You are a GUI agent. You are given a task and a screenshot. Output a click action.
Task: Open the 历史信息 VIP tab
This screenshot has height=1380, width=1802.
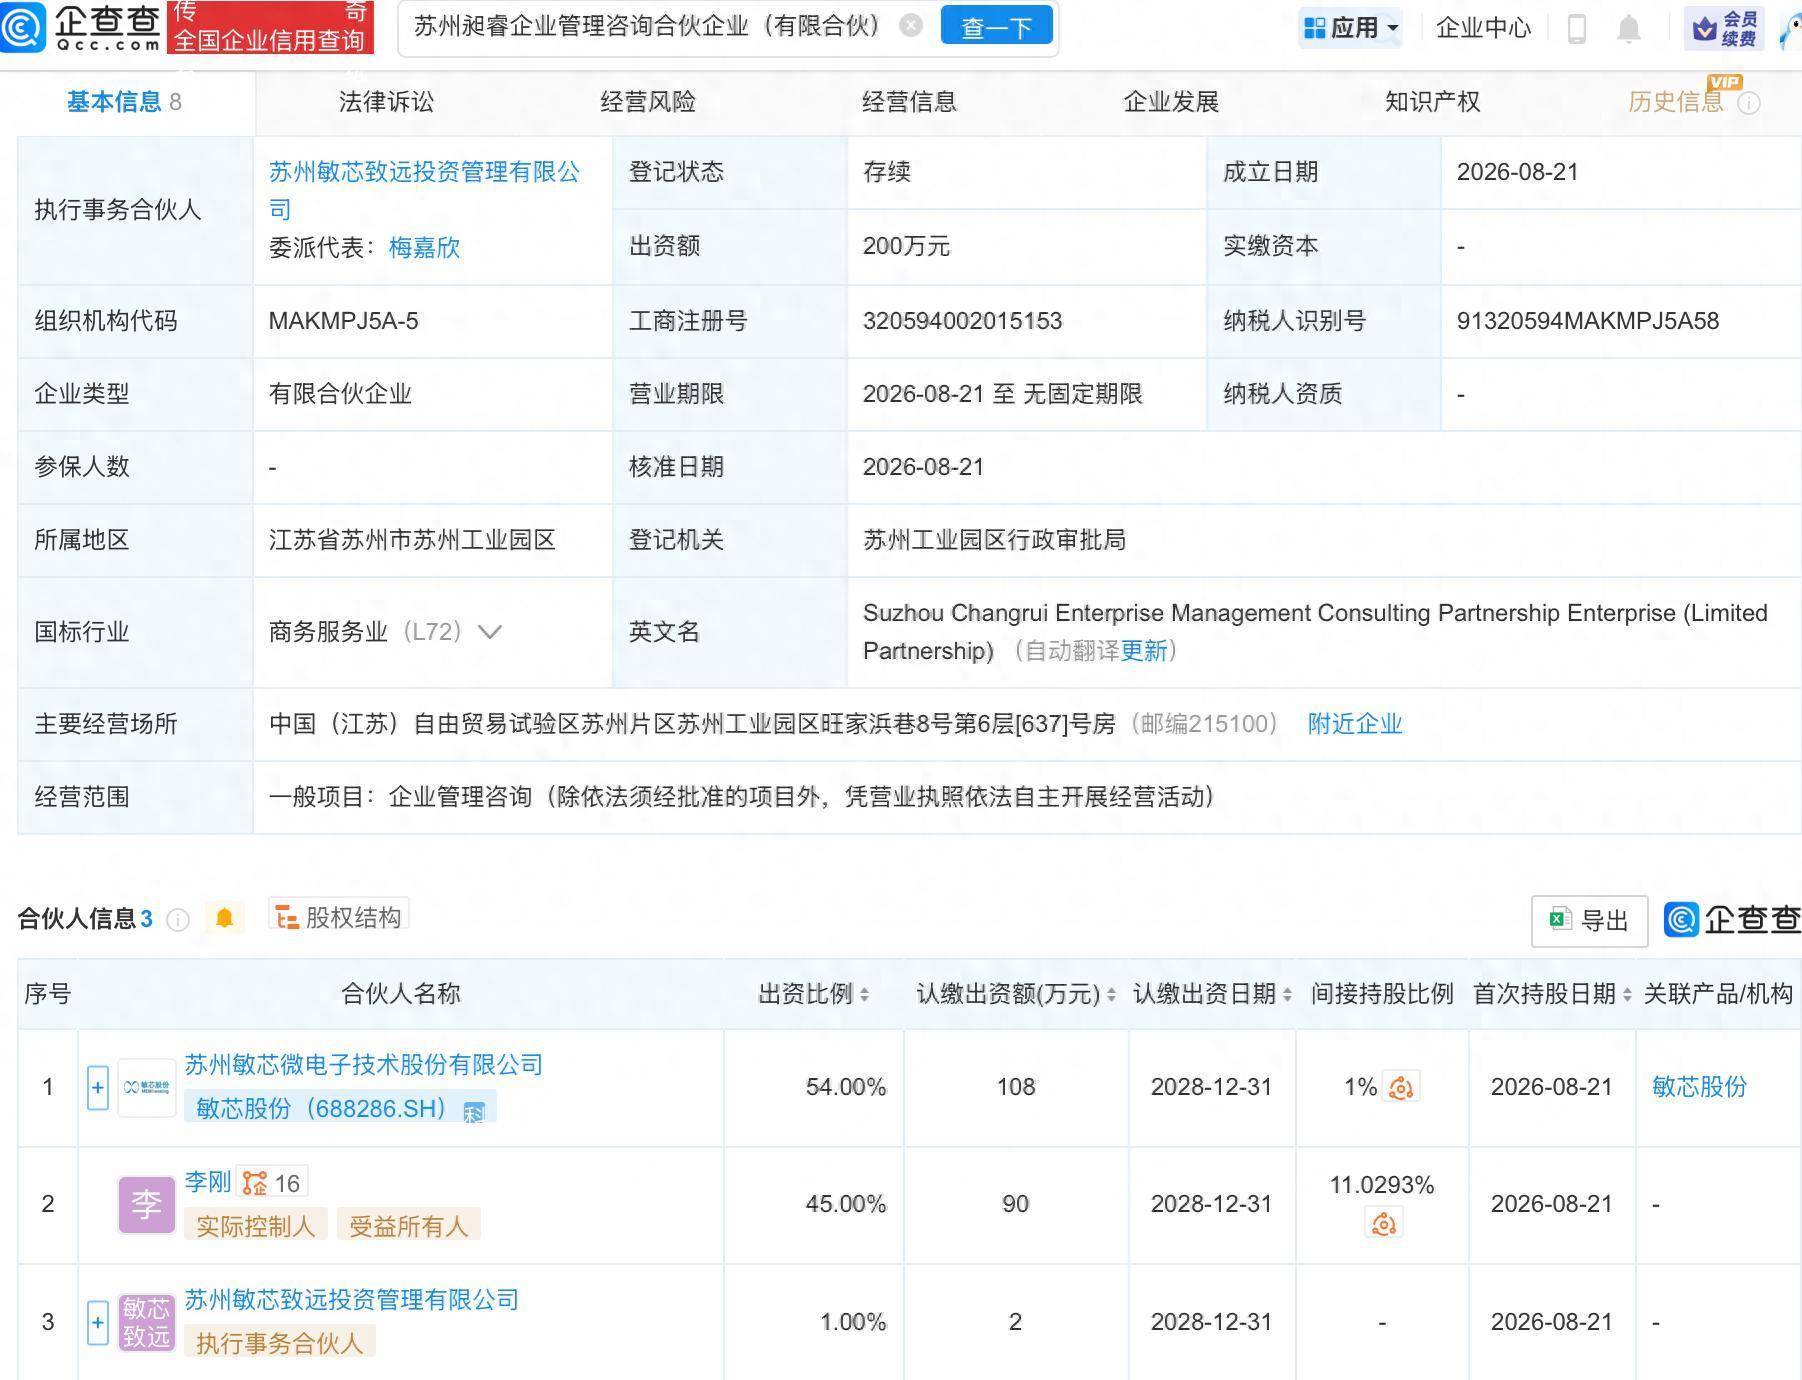click(1677, 102)
